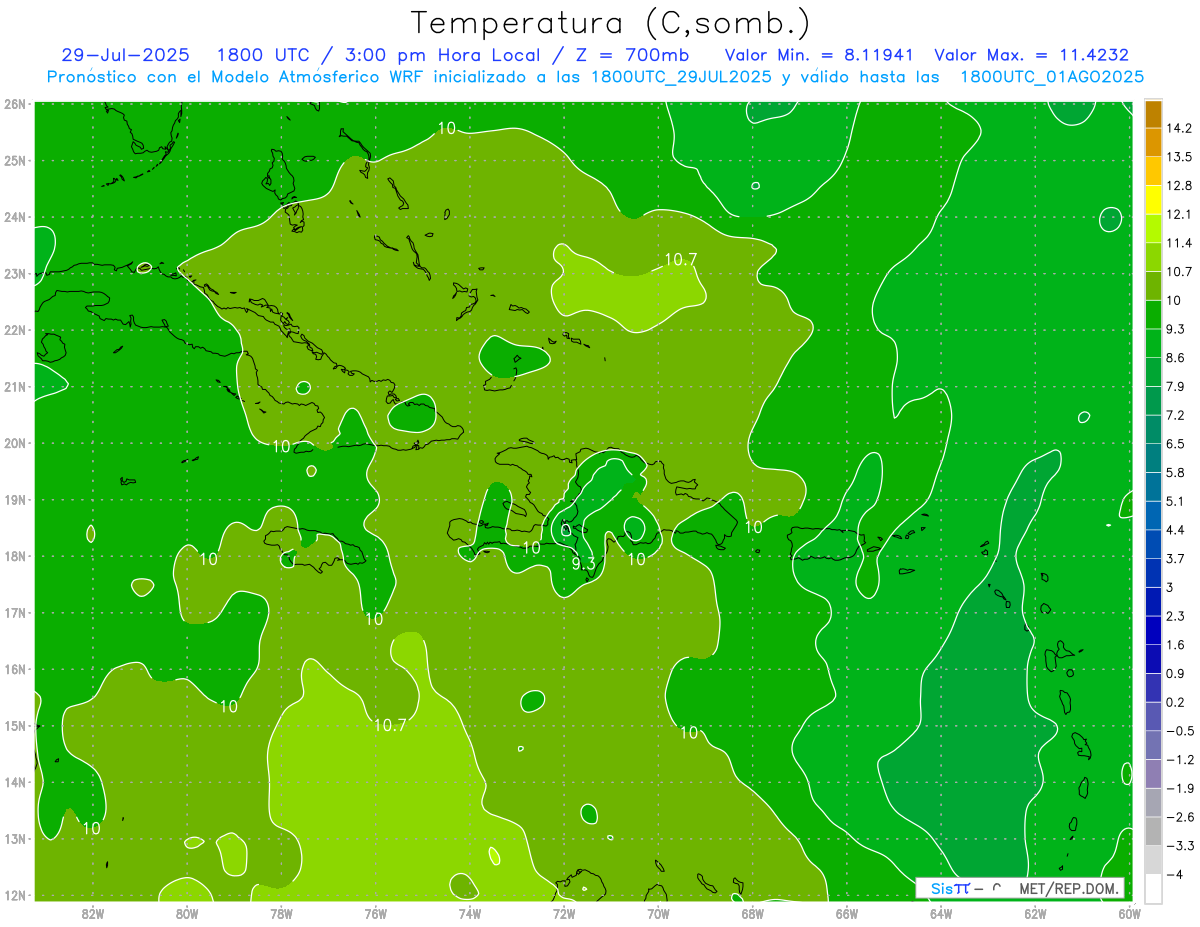This screenshot has height=927, width=1200.
Task: Click the '2.3' color bar value
Action: (x=1176, y=616)
